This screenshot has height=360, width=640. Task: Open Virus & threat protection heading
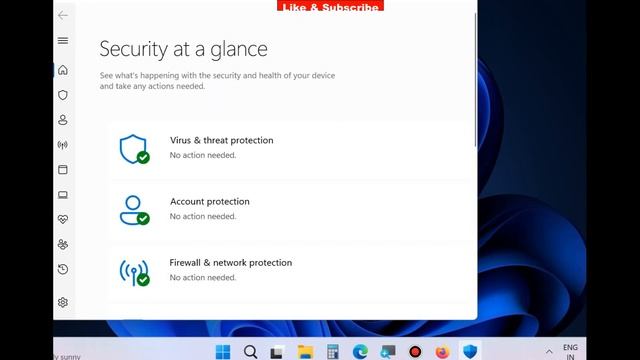pos(222,140)
